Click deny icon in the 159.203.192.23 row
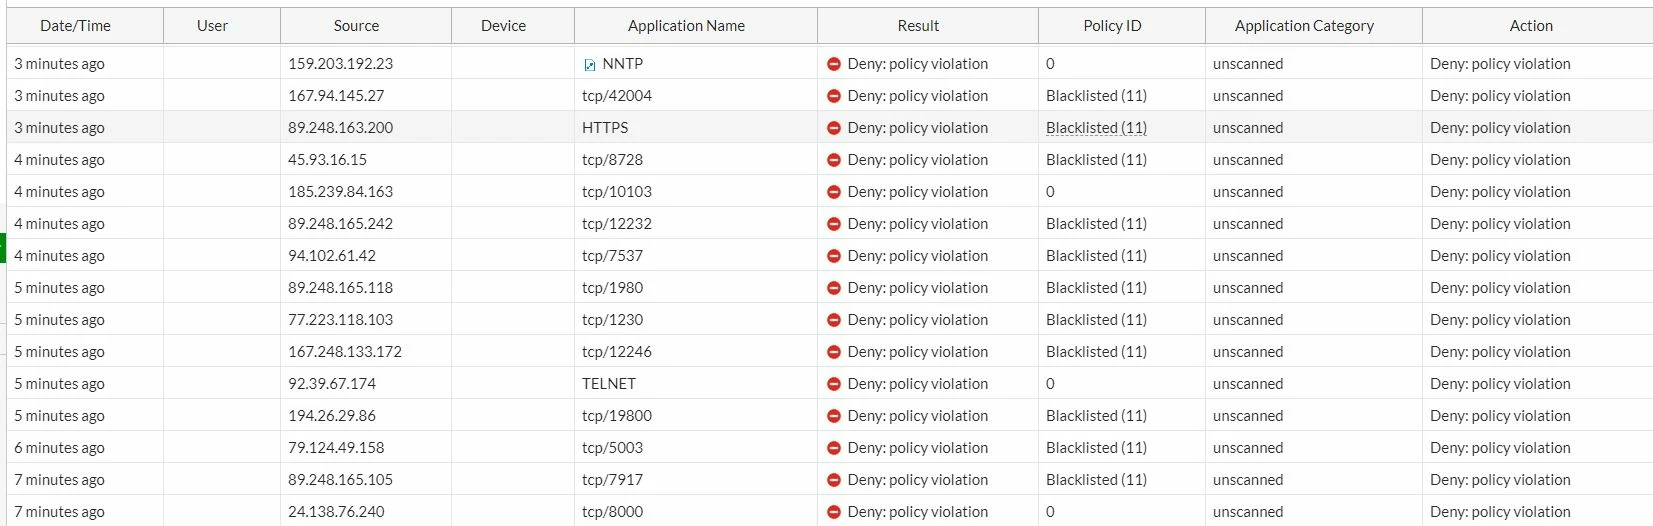The width and height of the screenshot is (1653, 526). (833, 64)
